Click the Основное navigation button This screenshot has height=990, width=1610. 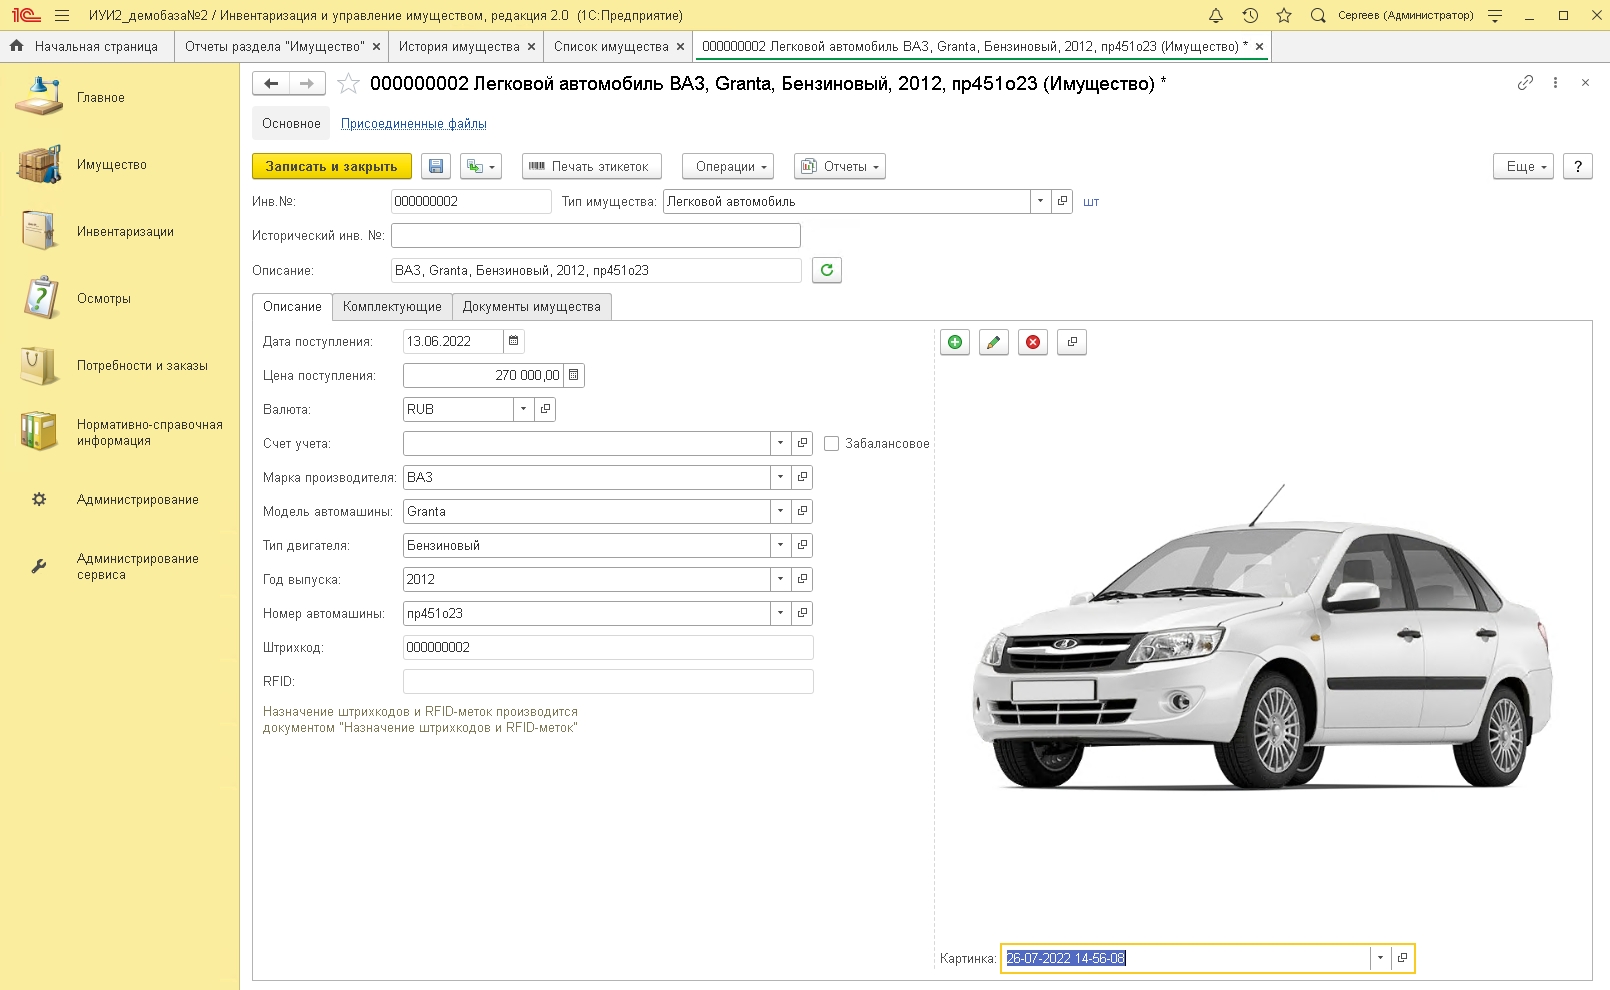click(291, 124)
